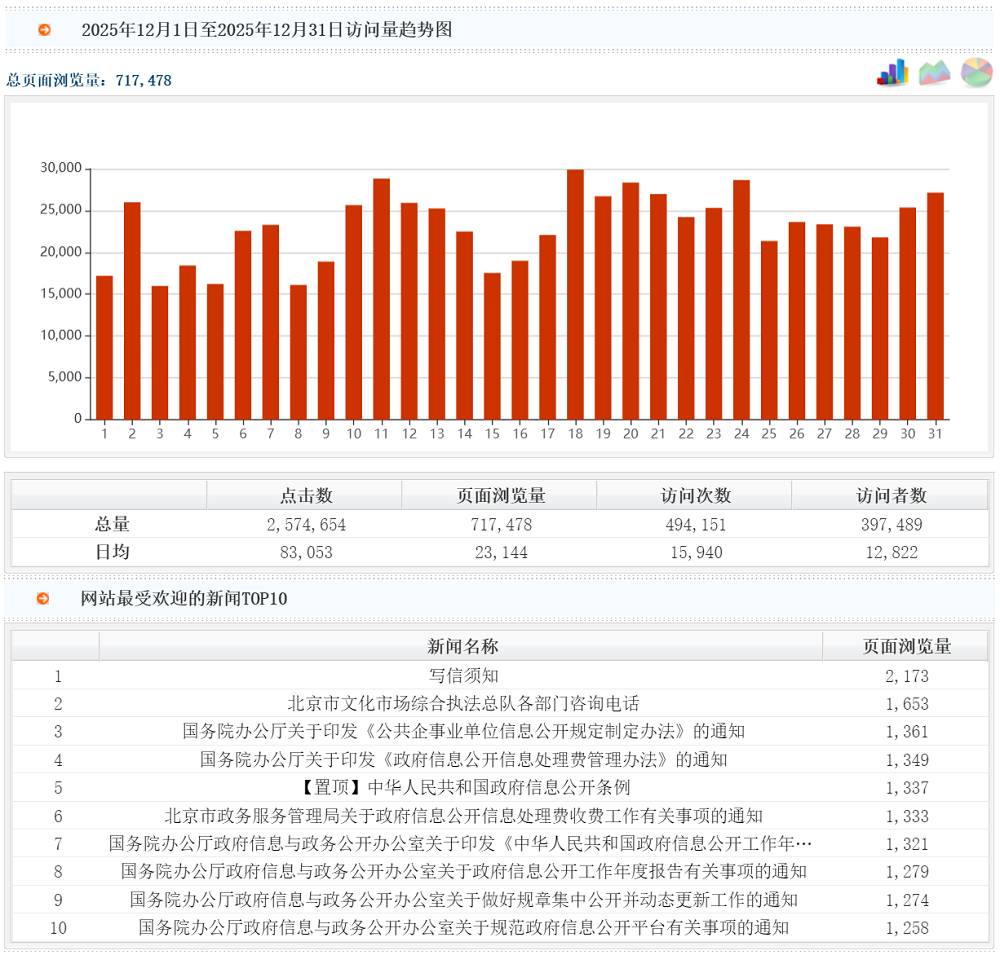Click the orange arrow beside 网站最受欢迎的新闻TOP10

(44, 599)
